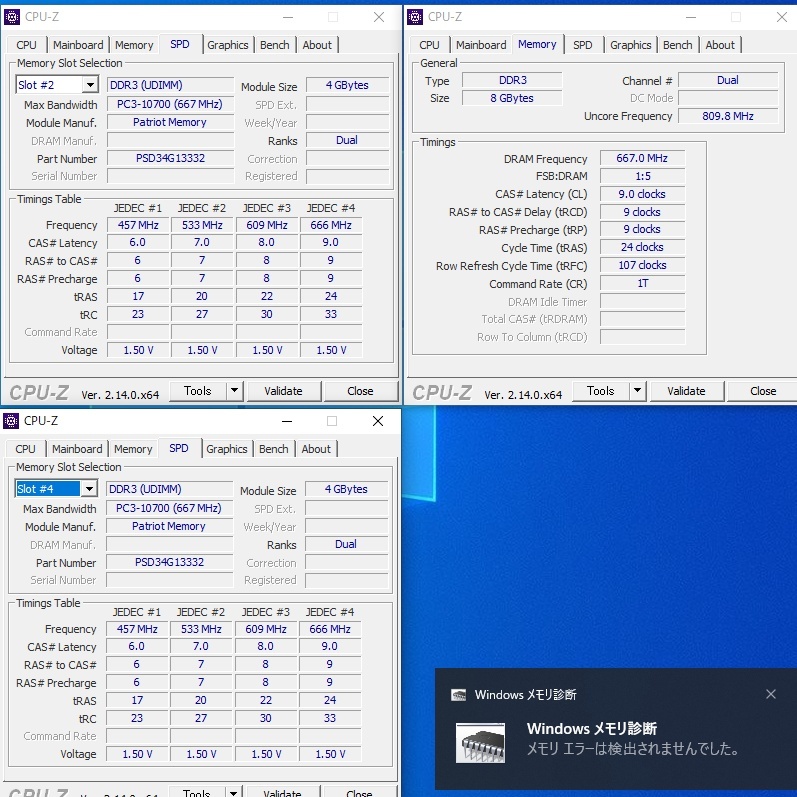Click Max Bandwidth PC3-10700 in Slot #2 window
The width and height of the screenshot is (797, 797).
[170, 105]
